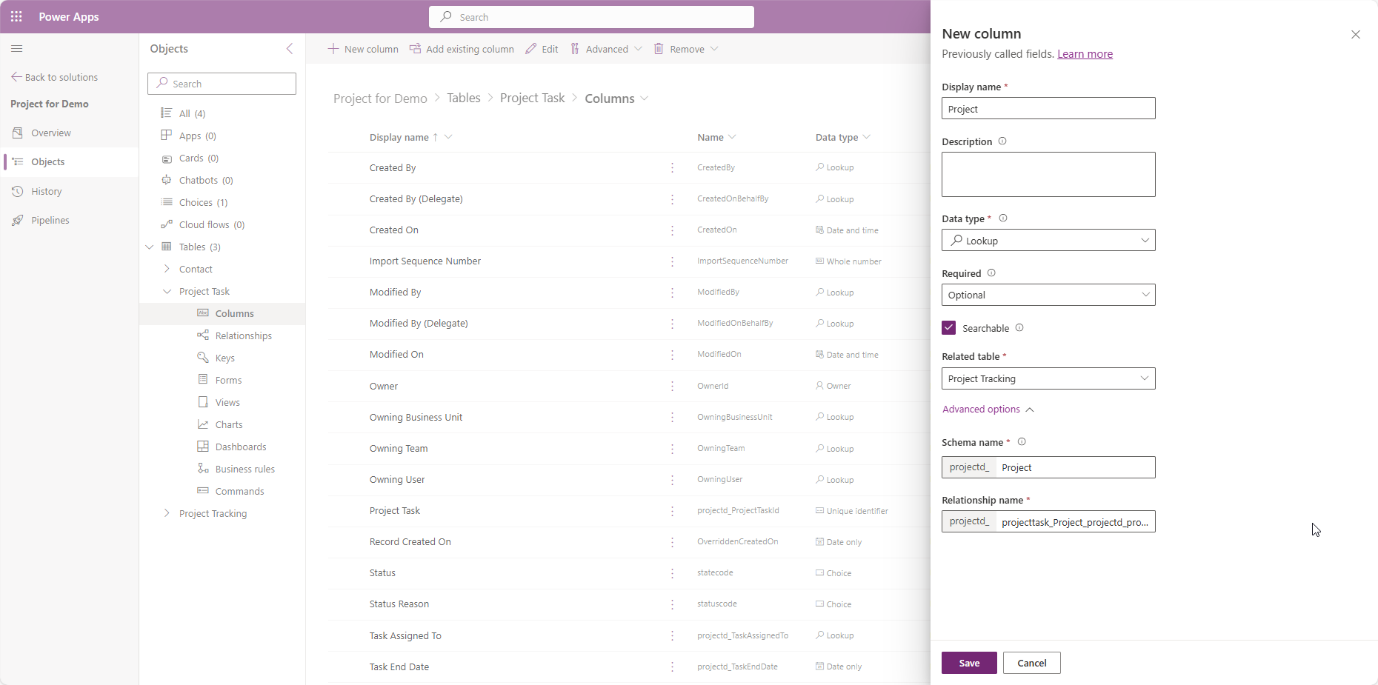Open more options for Task Assigned To row
The width and height of the screenshot is (1378, 685).
click(672, 635)
